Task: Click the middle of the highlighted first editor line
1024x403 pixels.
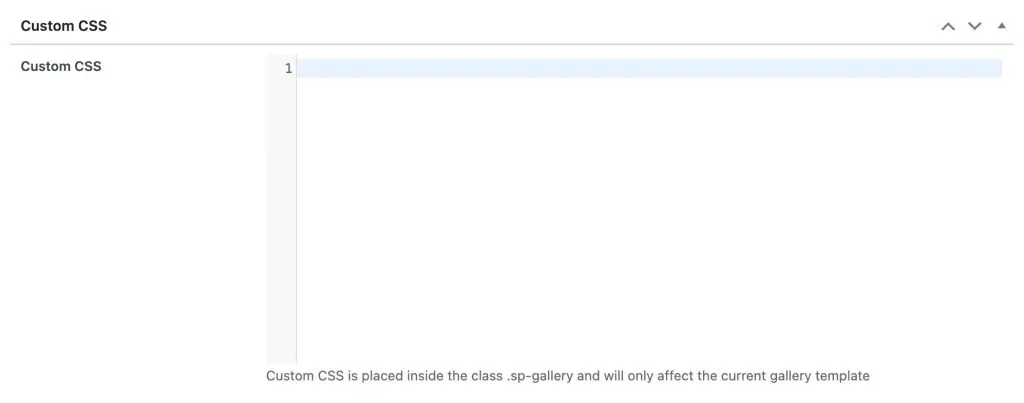Action: tap(650, 68)
